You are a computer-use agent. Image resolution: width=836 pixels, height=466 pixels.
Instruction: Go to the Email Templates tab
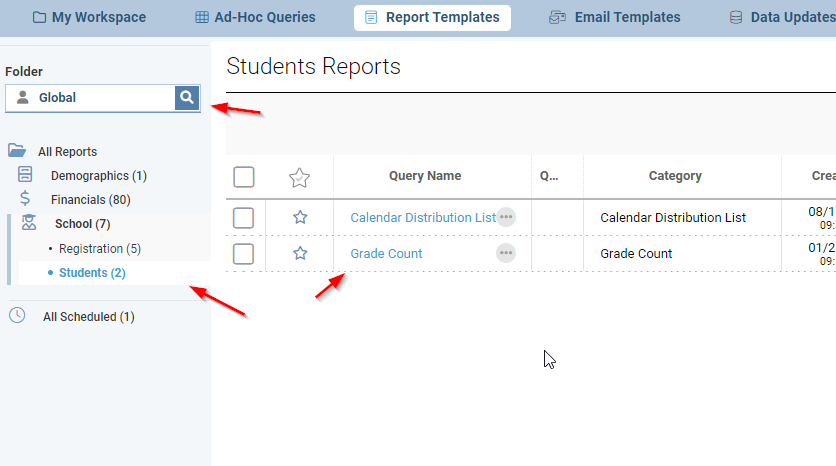[x=615, y=18]
